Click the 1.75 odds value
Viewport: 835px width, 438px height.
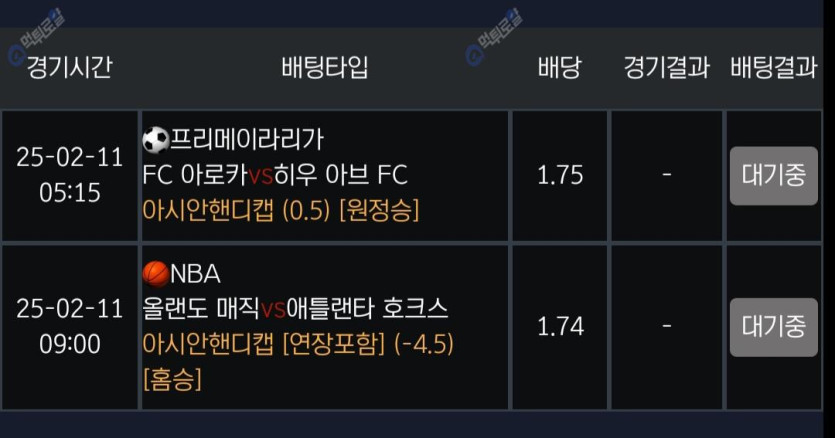[x=559, y=175]
